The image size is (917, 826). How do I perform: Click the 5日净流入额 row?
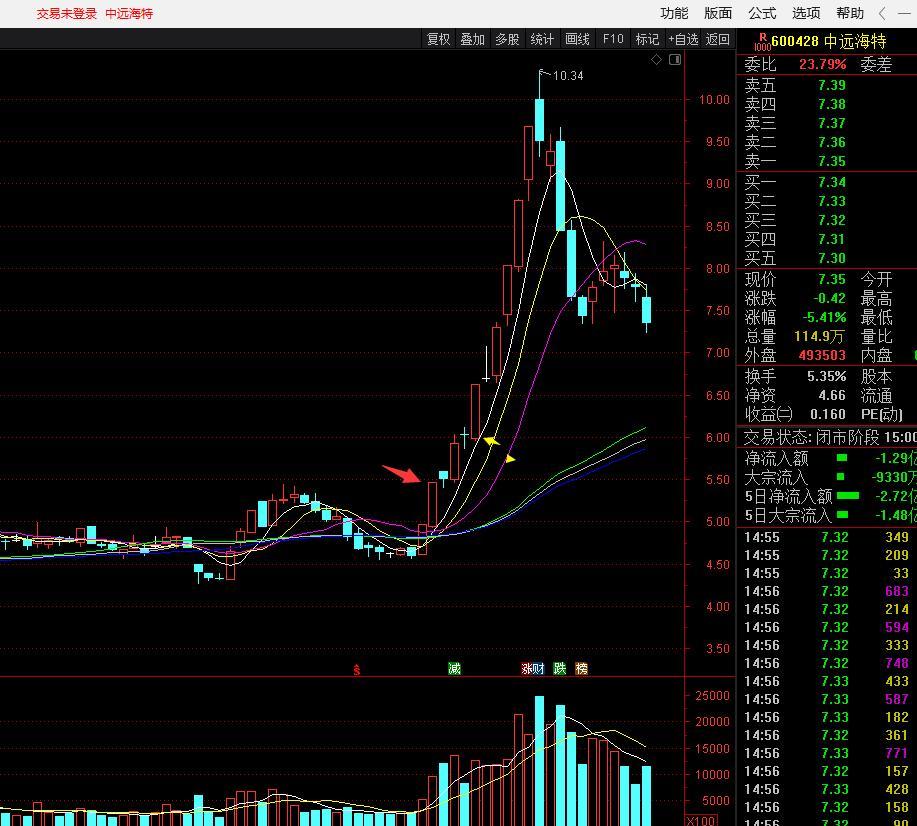point(829,496)
